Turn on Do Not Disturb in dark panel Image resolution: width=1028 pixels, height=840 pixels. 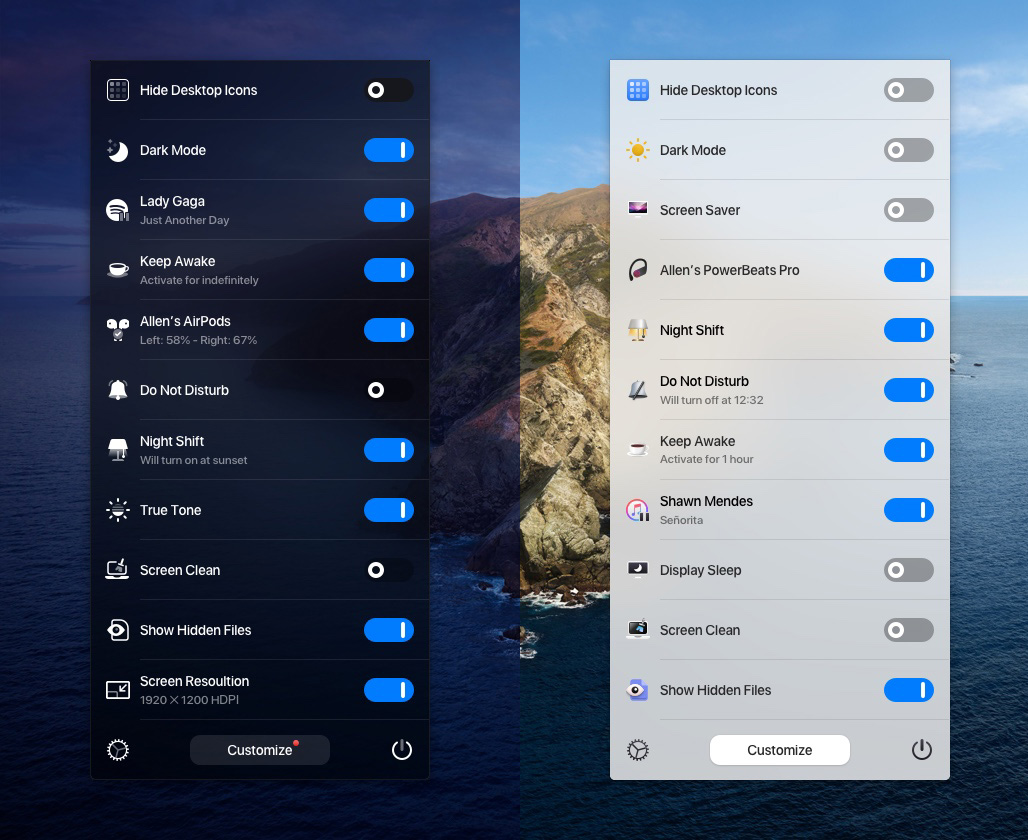[x=388, y=390]
